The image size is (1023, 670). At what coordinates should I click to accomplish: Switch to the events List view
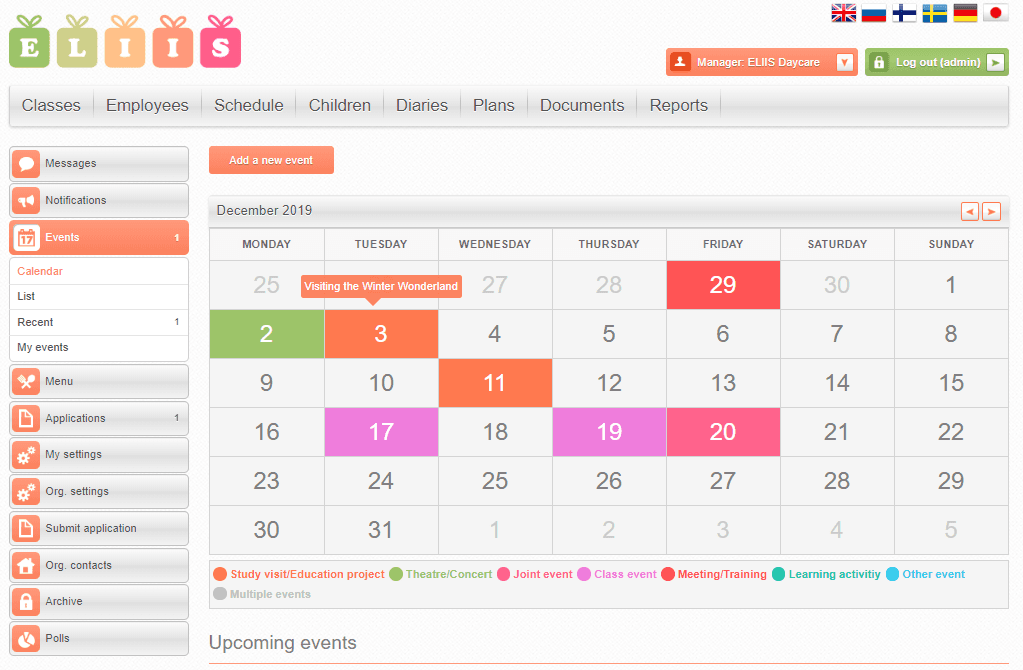click(x=26, y=297)
